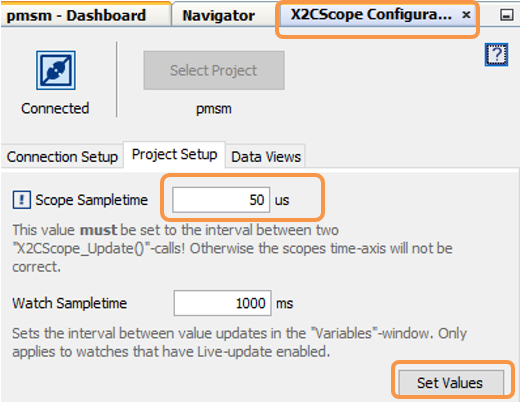The width and height of the screenshot is (523, 405).
Task: Open the Data Views tab
Action: [266, 156]
